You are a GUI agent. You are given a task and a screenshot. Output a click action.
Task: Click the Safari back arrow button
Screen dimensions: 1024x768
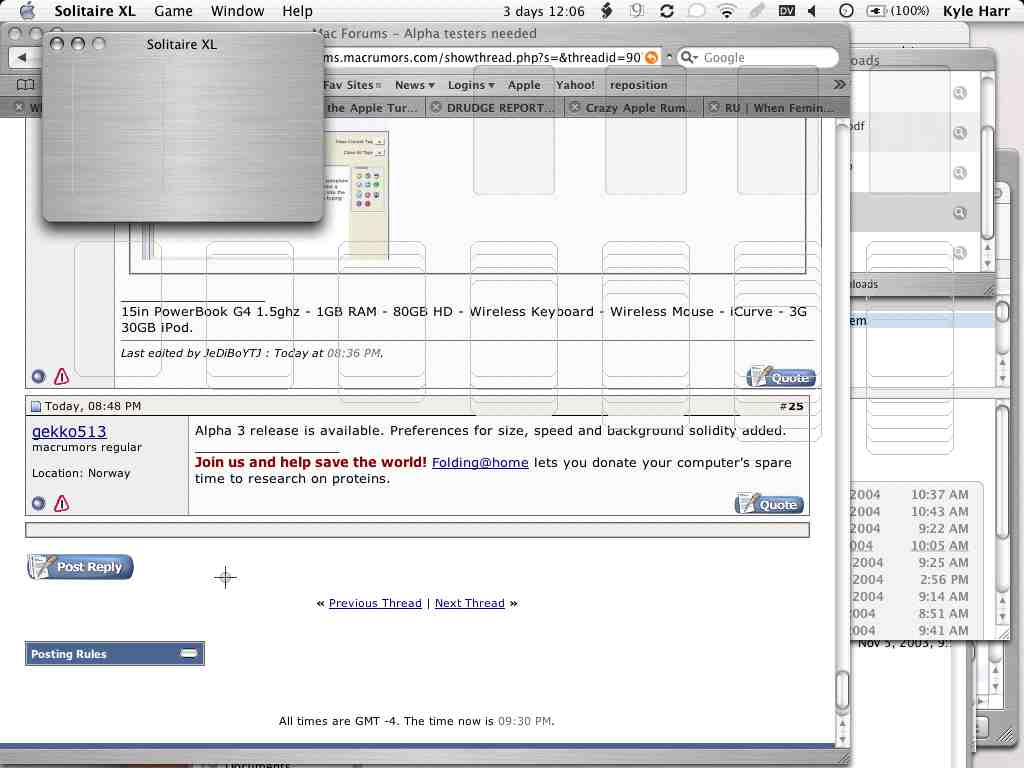[x=22, y=57]
